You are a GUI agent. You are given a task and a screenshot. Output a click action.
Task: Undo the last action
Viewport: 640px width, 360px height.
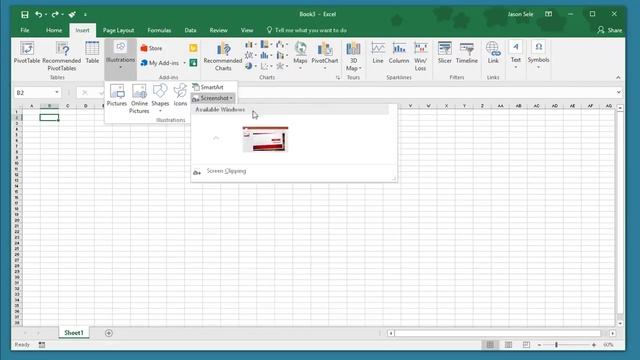click(x=38, y=15)
